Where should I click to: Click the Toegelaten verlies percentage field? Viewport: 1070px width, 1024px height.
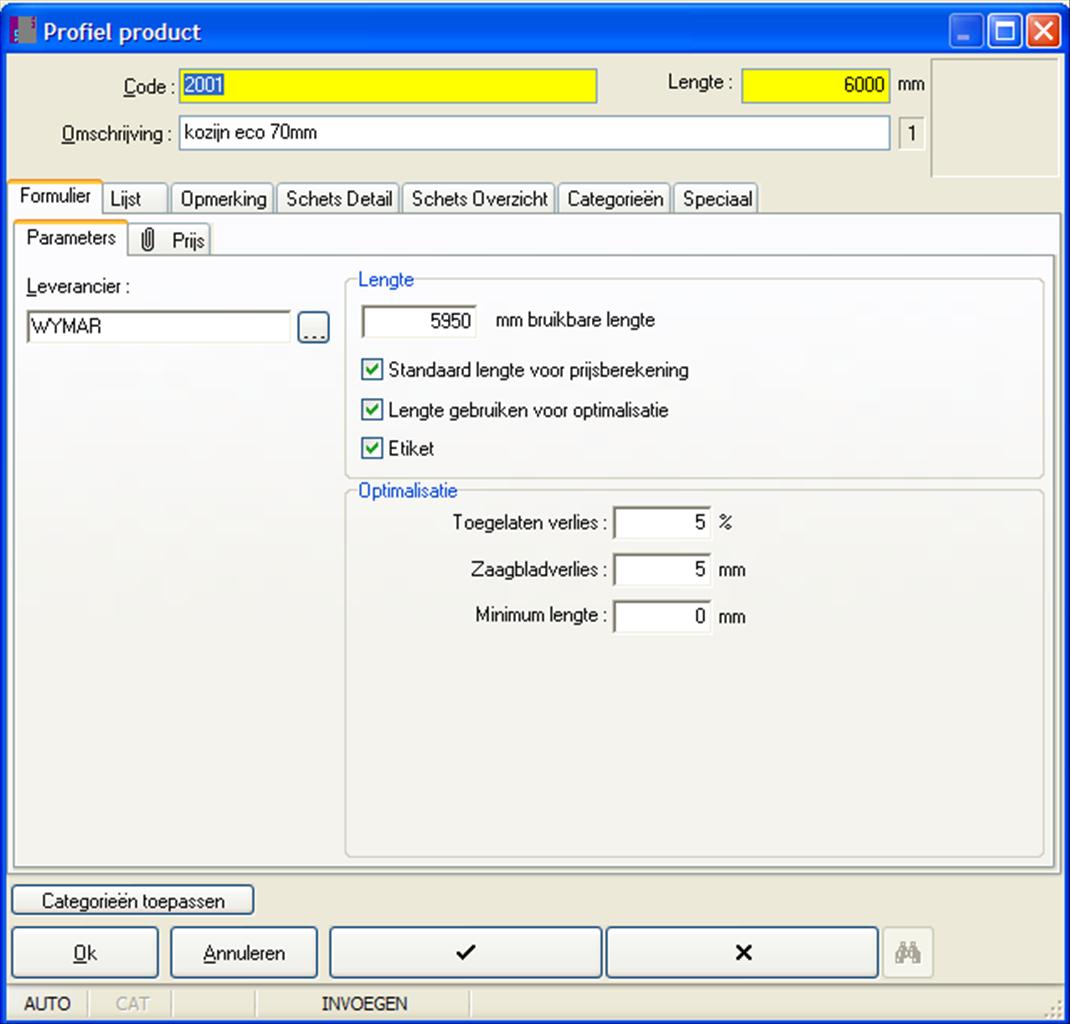click(662, 523)
